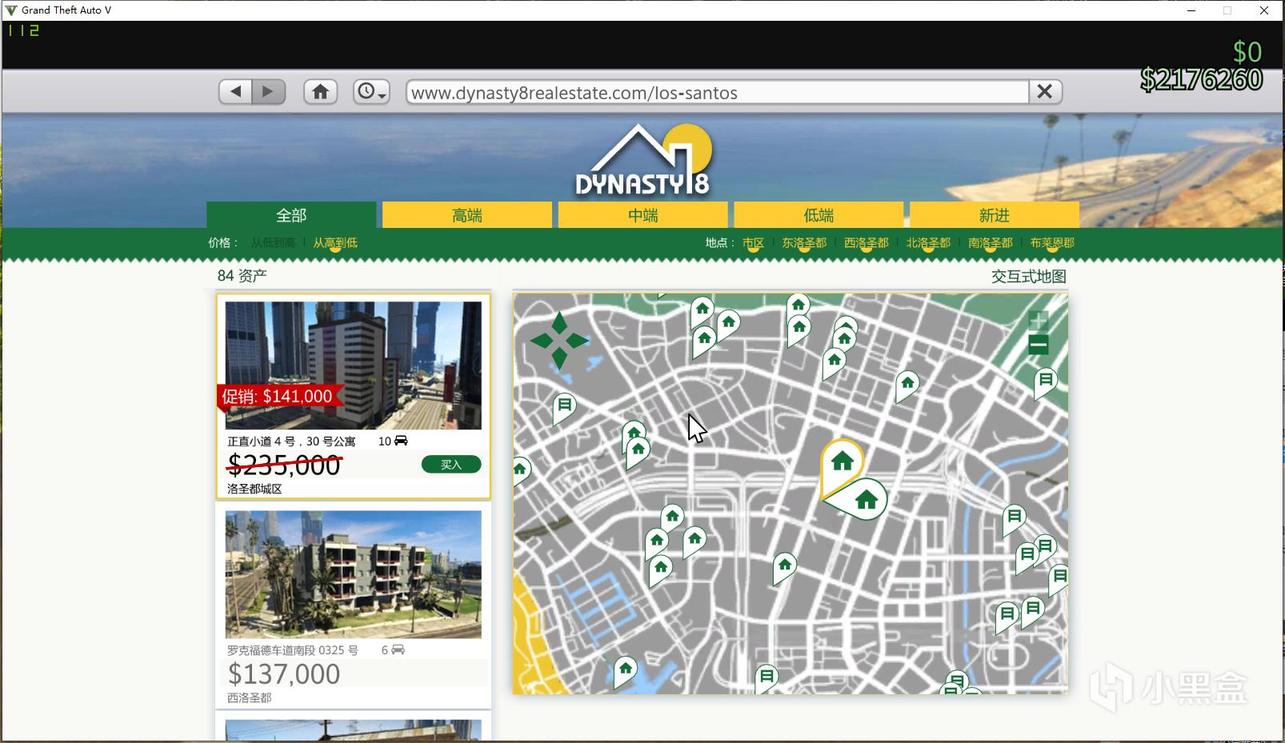This screenshot has width=1285, height=743.
Task: Select the yellow-highlighted house marker on the map
Action: (x=842, y=462)
